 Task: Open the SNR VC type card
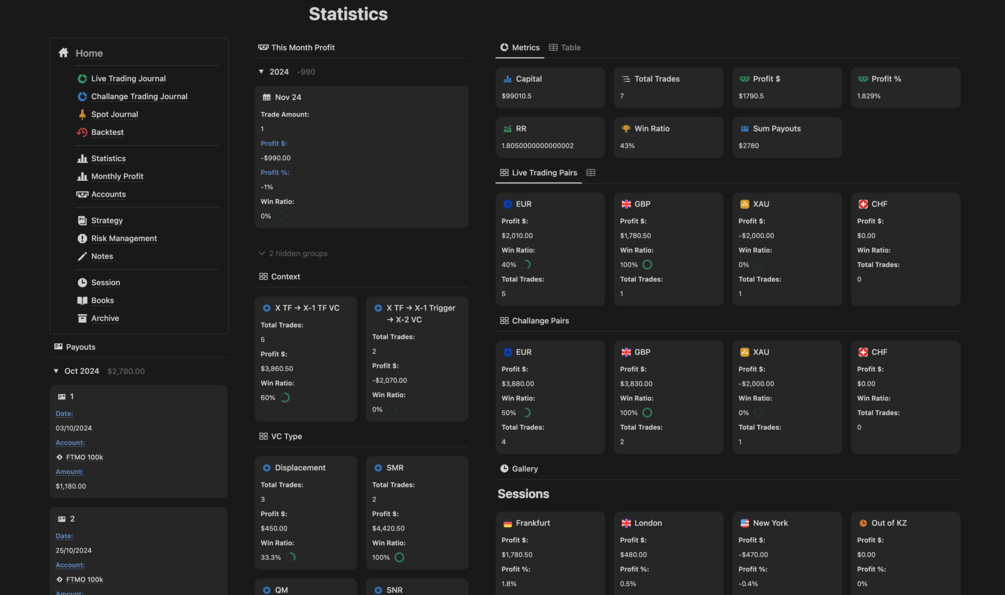417,587
